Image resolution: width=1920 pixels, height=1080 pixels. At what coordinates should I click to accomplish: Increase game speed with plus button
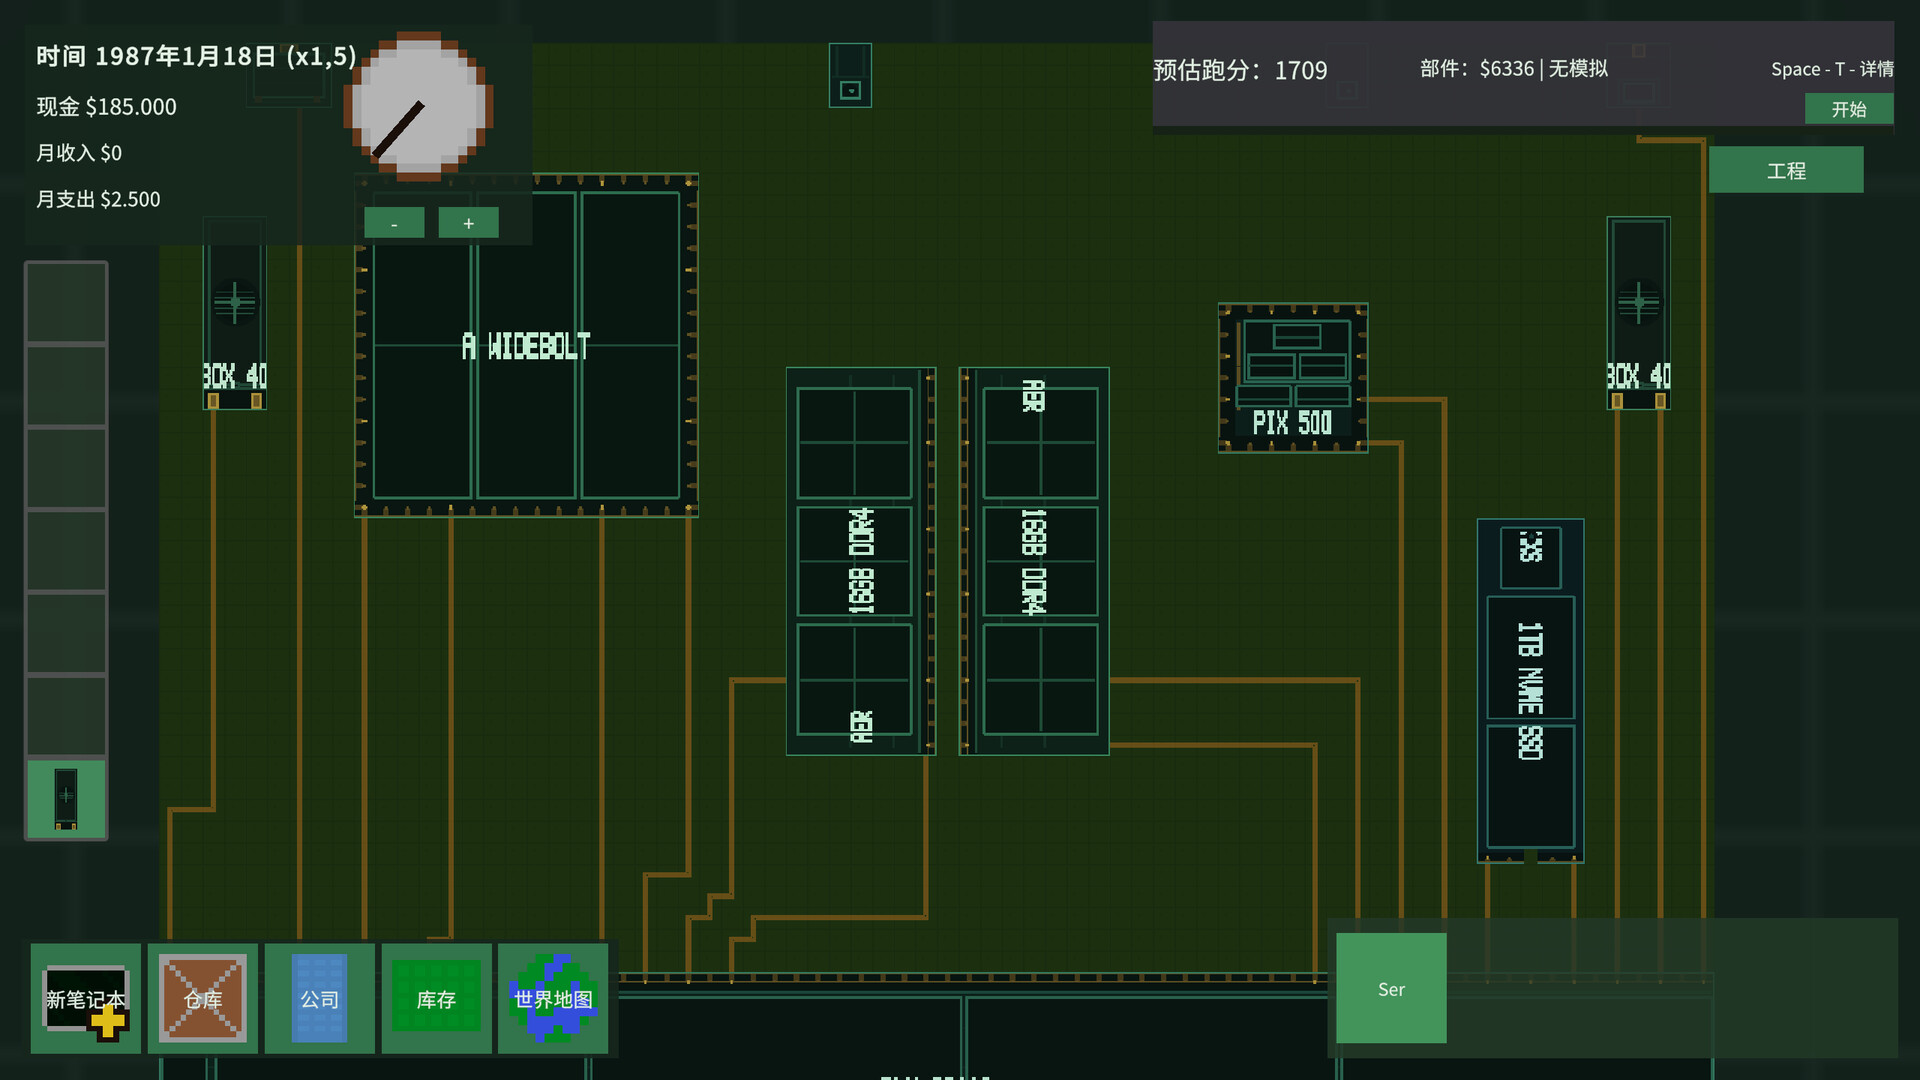[468, 223]
